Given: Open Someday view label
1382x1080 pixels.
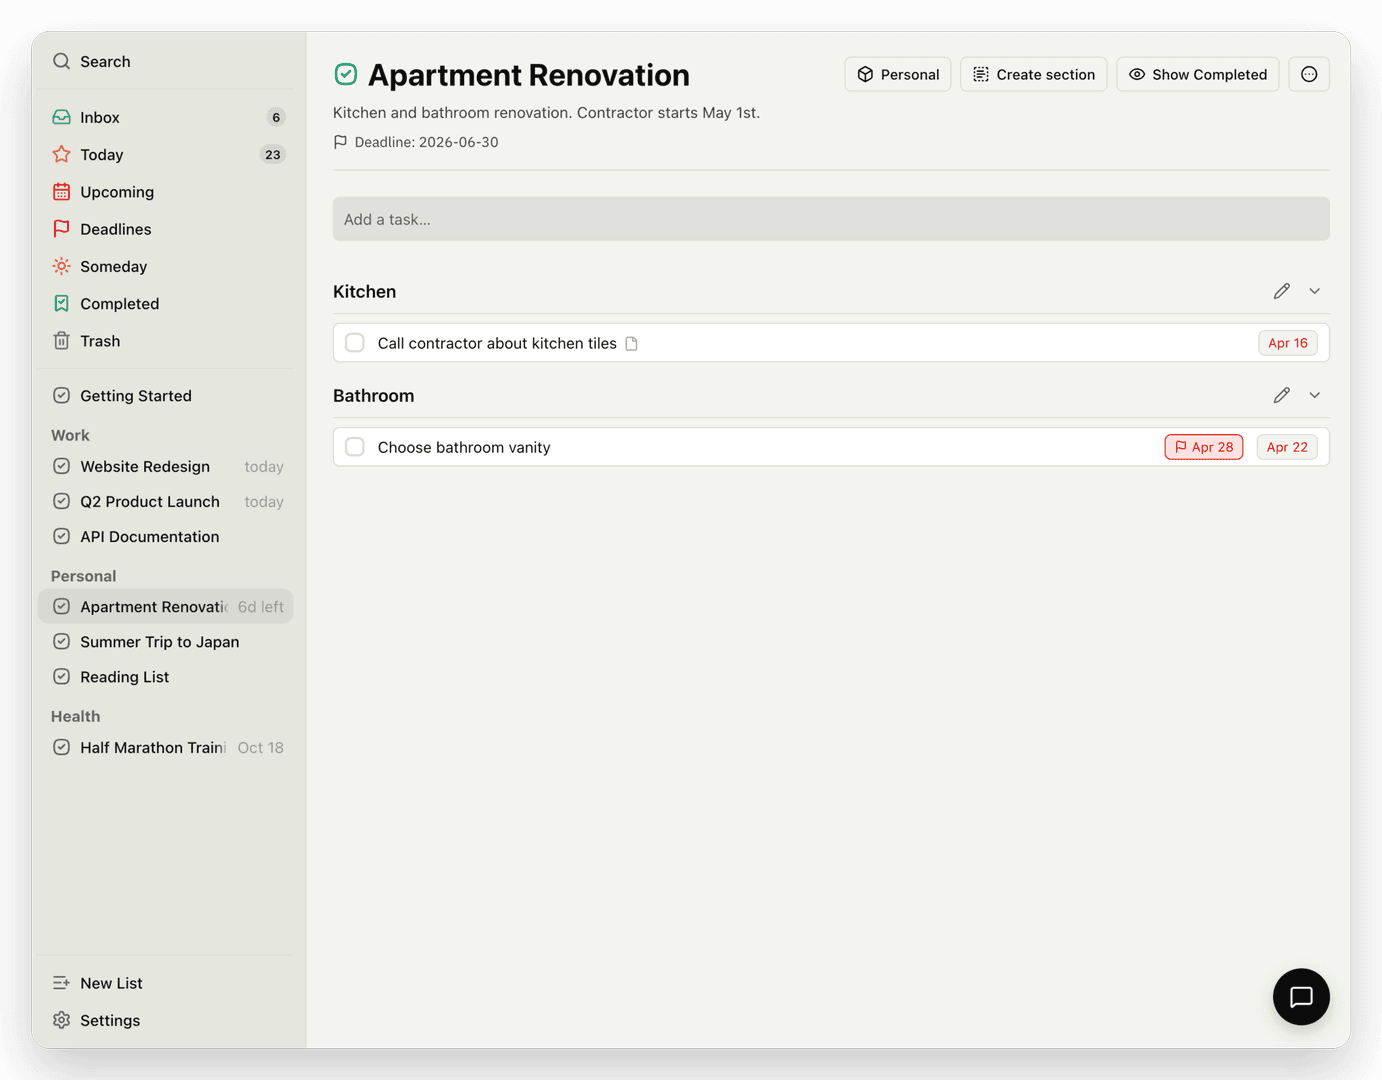Looking at the screenshot, I should pos(114,266).
